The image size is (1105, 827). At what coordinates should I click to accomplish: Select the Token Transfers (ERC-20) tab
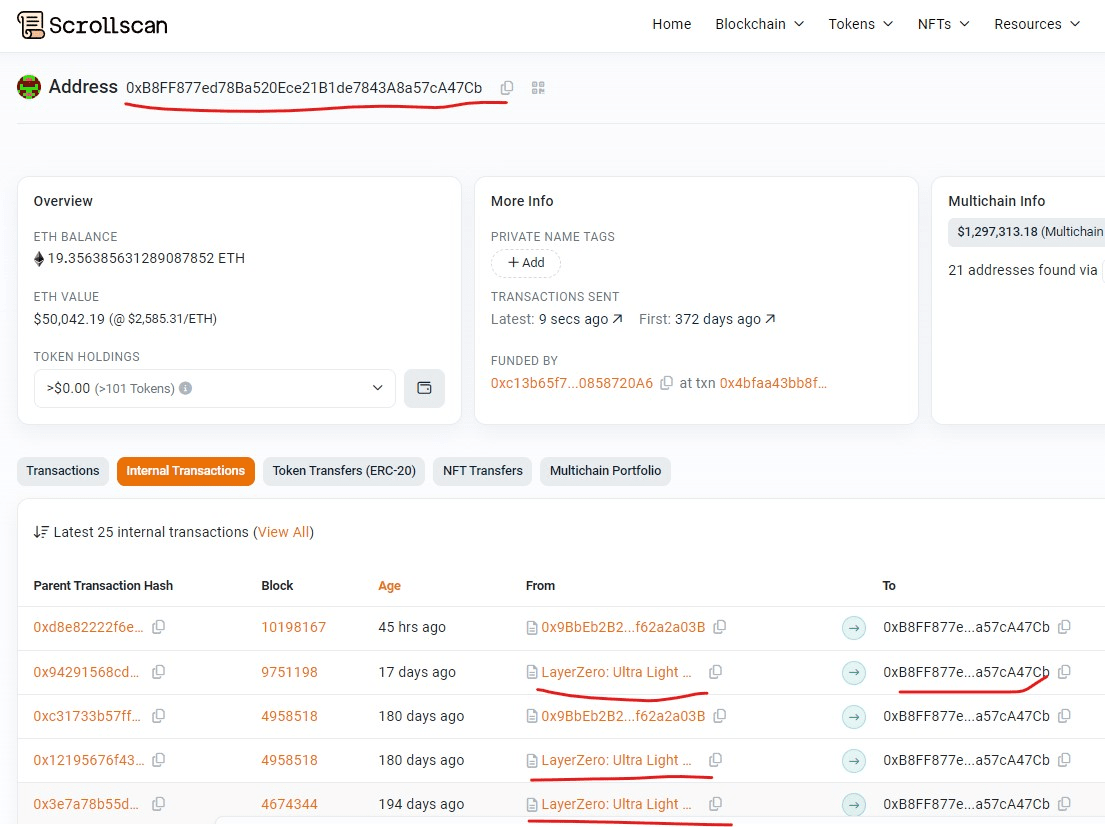pos(344,471)
